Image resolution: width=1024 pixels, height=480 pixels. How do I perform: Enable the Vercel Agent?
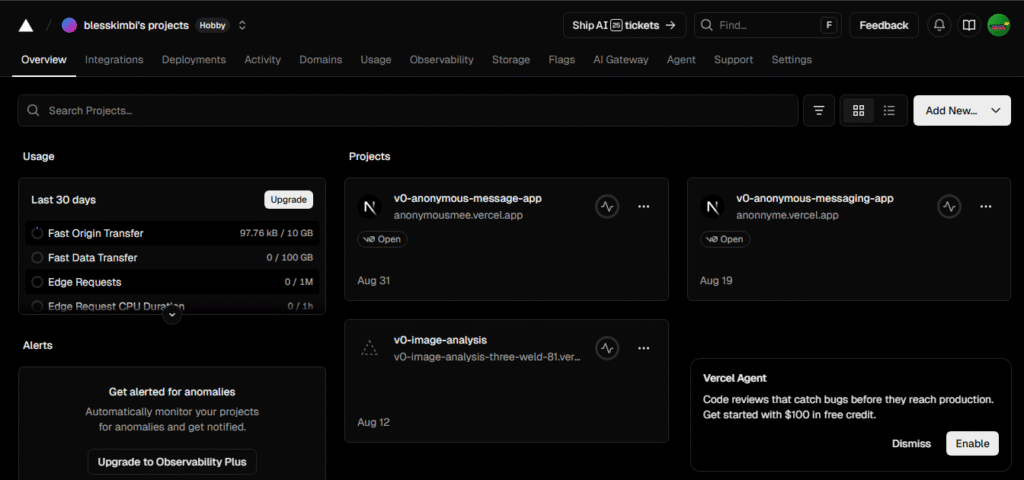click(x=972, y=443)
